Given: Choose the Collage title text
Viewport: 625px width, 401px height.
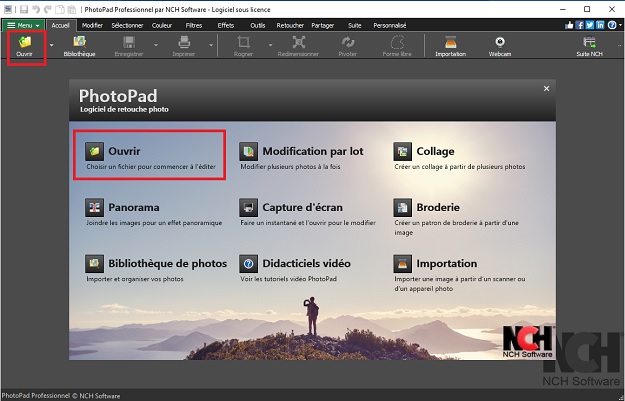Looking at the screenshot, I should 435,151.
